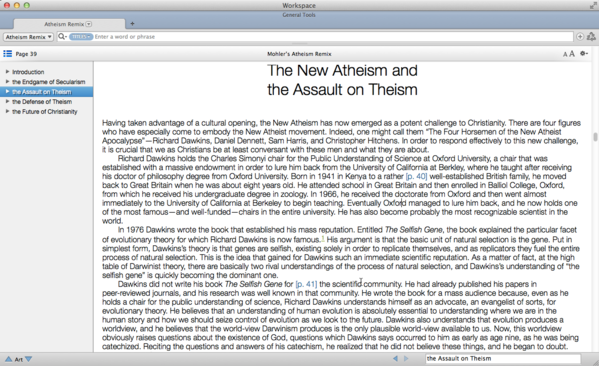The height and width of the screenshot is (366, 599).
Task: Click the Art label in bottom bar
Action: tap(19, 359)
